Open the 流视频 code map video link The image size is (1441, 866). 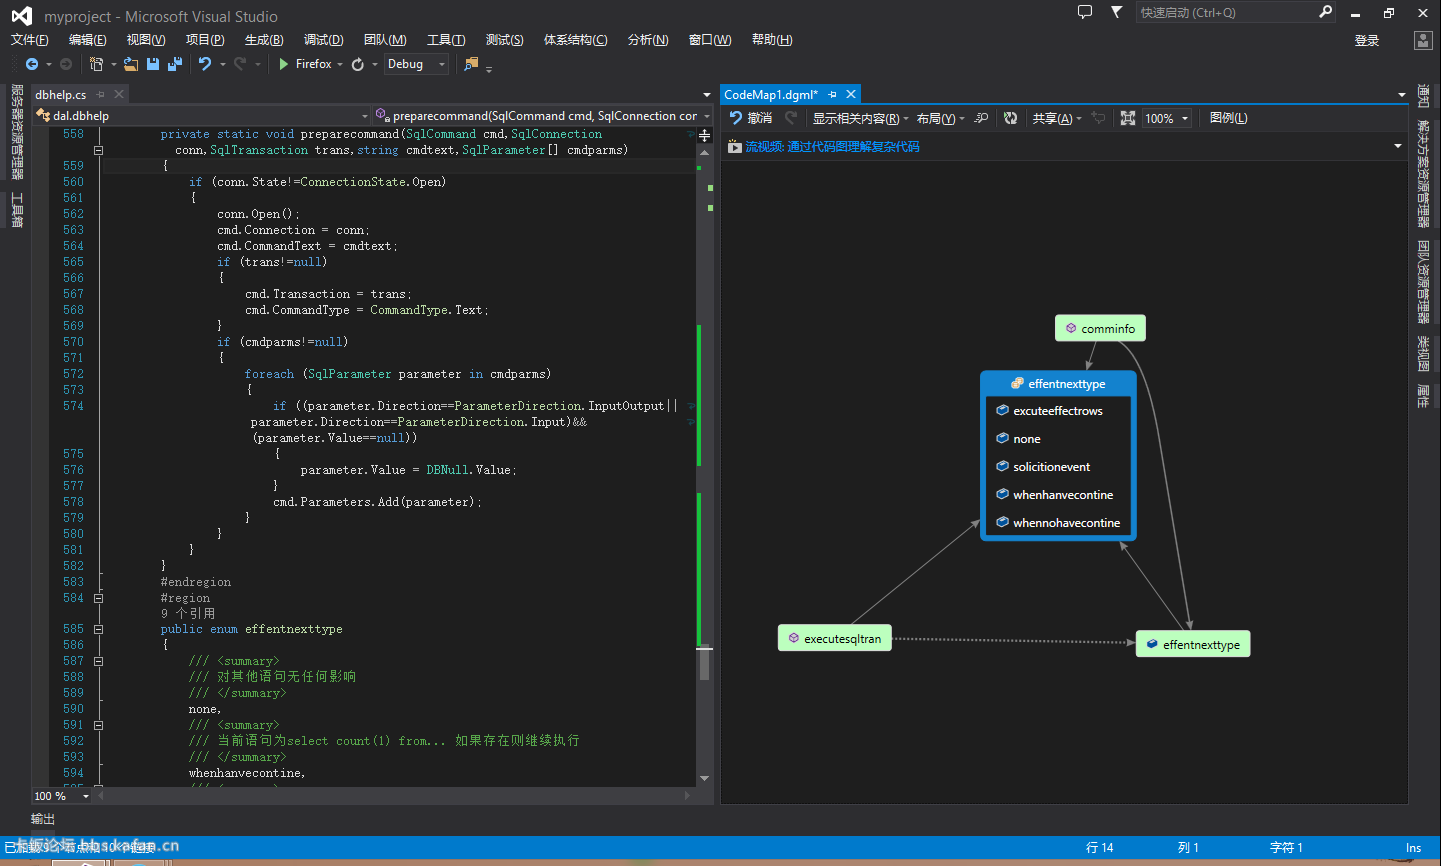pyautogui.click(x=832, y=147)
